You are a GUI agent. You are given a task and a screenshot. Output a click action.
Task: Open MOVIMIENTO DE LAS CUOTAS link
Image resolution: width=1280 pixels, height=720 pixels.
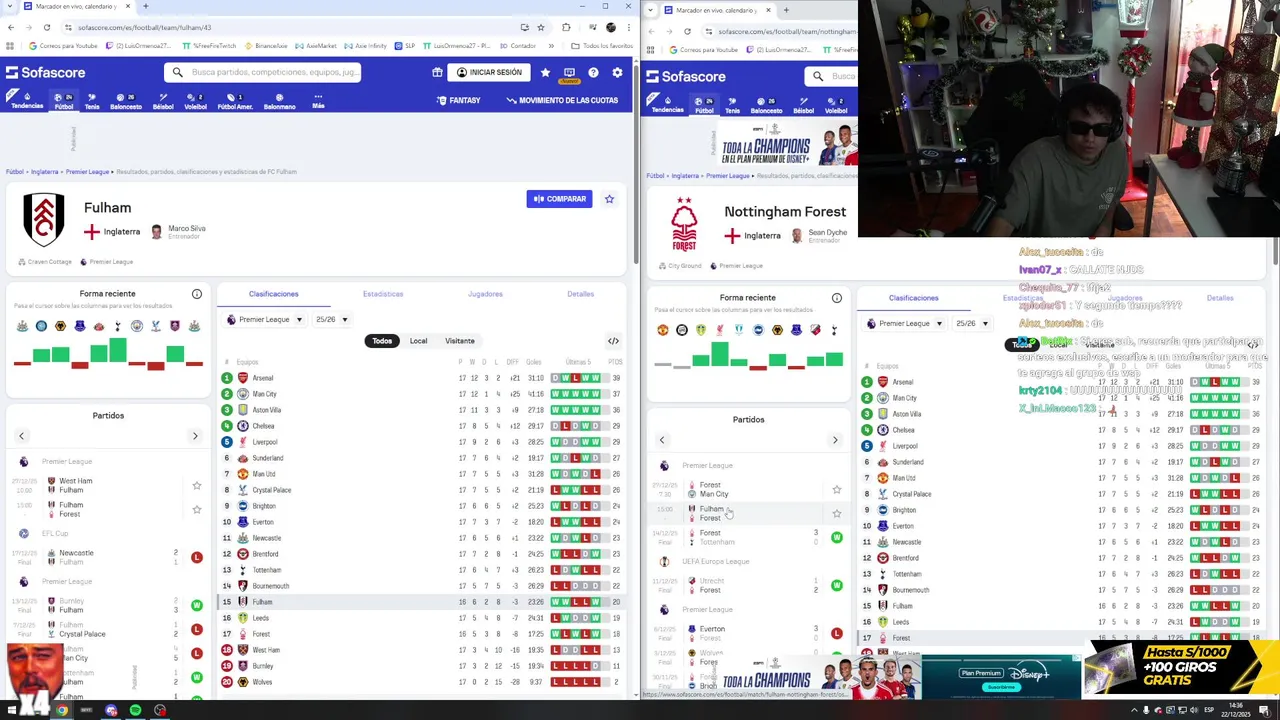click(x=562, y=101)
